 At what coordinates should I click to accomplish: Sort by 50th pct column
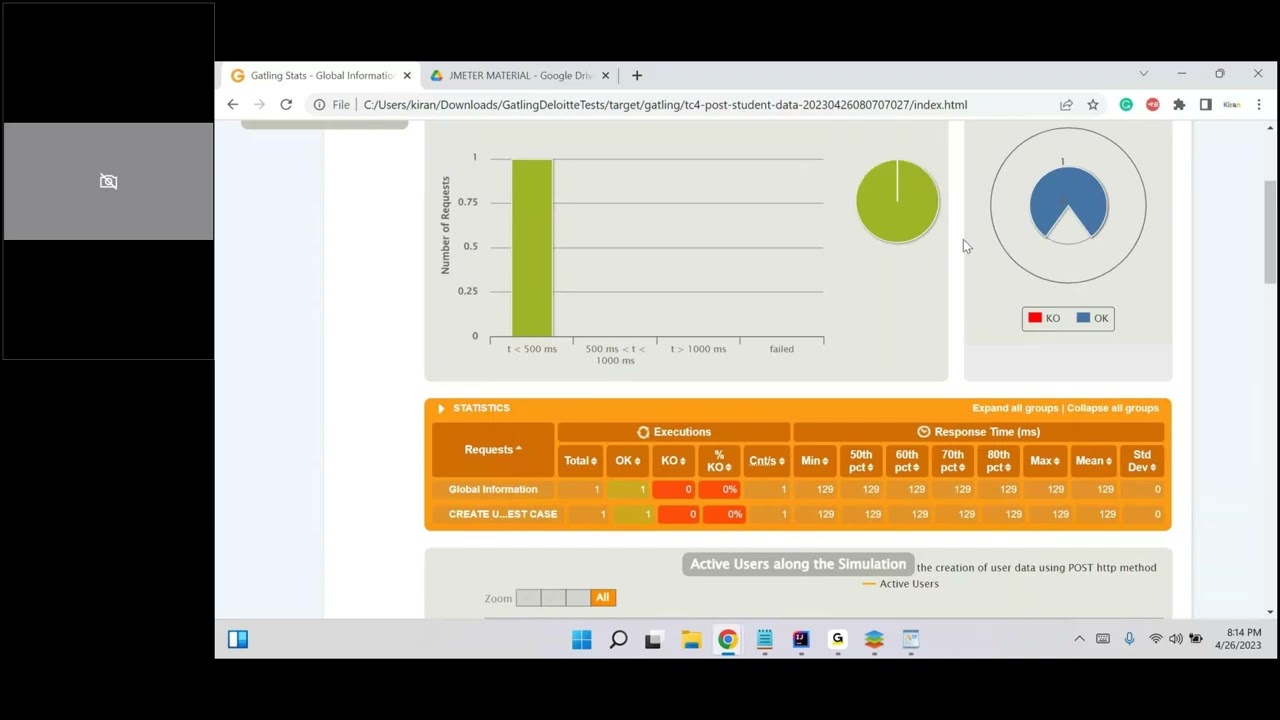(x=861, y=461)
